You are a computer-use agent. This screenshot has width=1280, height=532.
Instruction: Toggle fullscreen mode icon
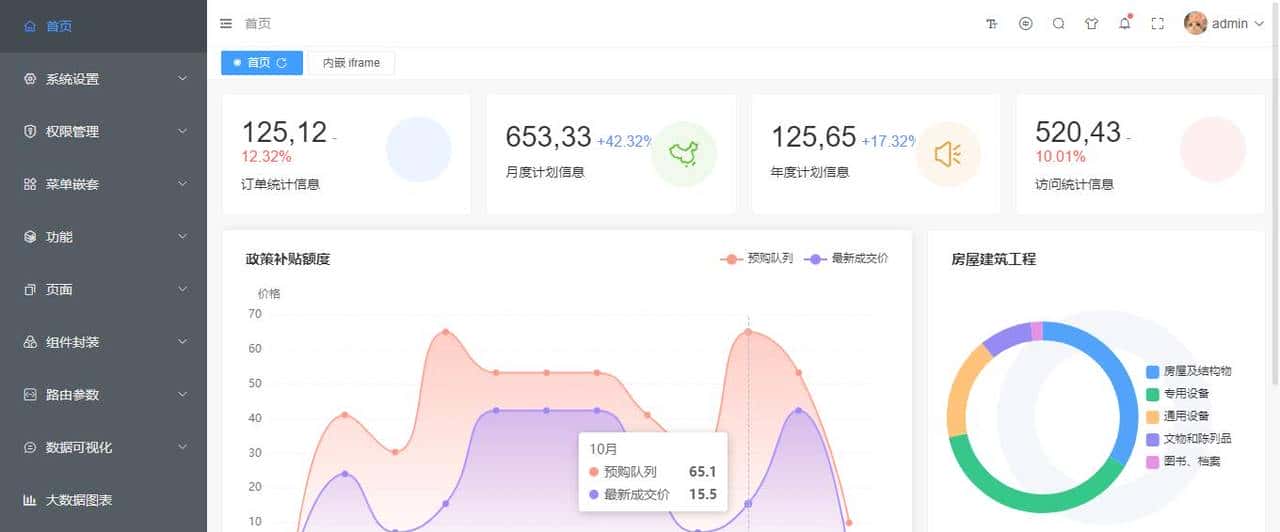click(1158, 24)
